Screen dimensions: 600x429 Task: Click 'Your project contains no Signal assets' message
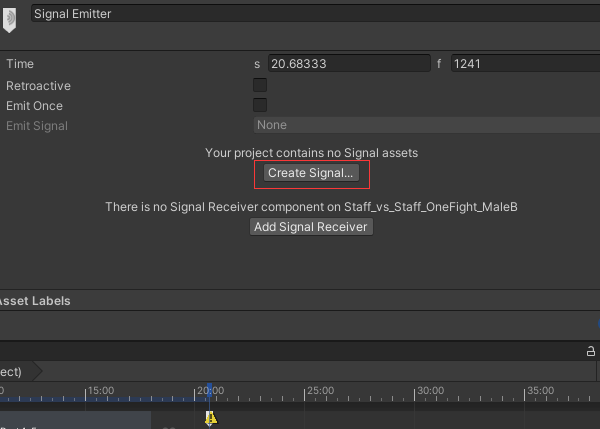311,153
